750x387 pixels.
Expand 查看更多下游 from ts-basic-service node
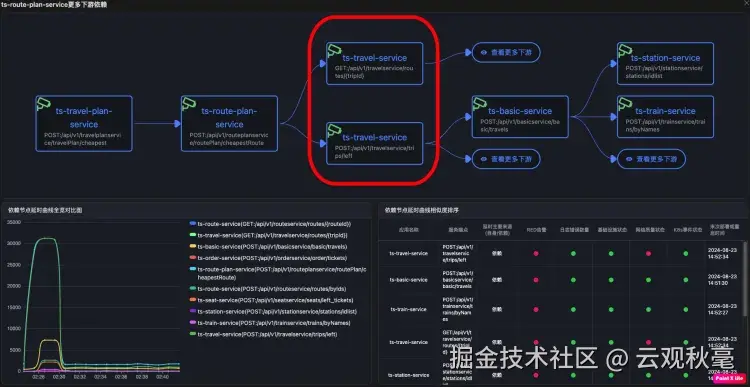point(651,158)
